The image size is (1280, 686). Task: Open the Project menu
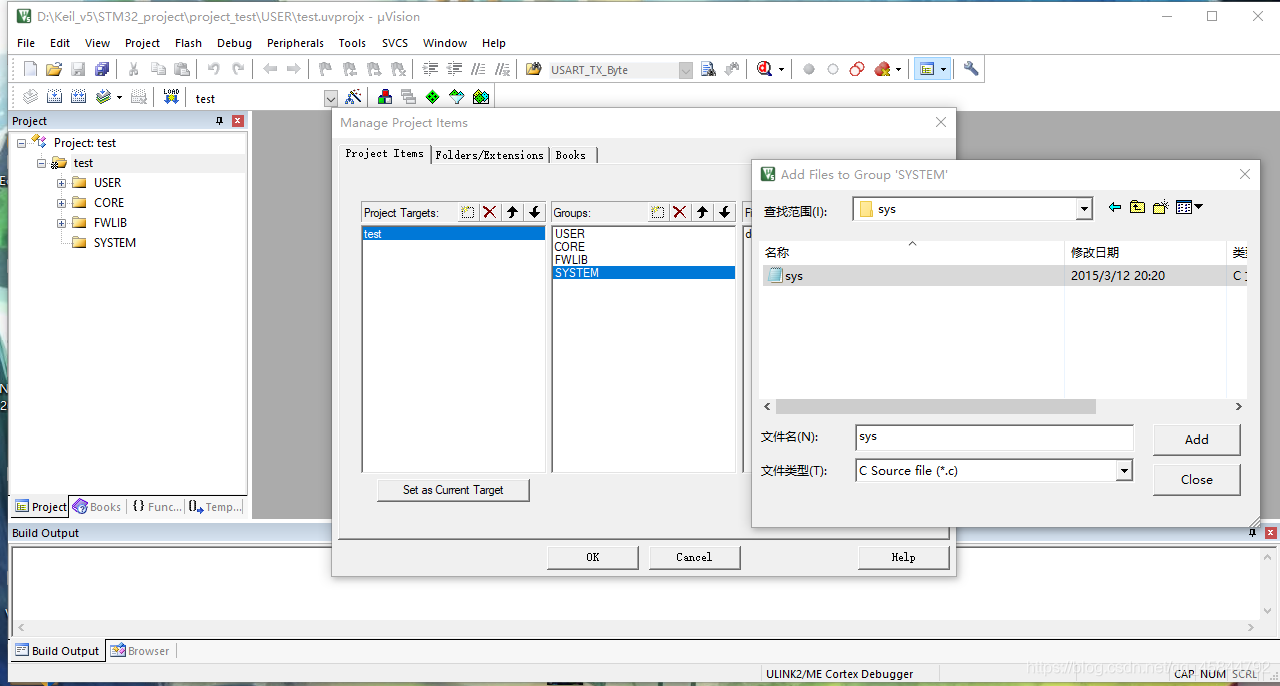pyautogui.click(x=142, y=43)
